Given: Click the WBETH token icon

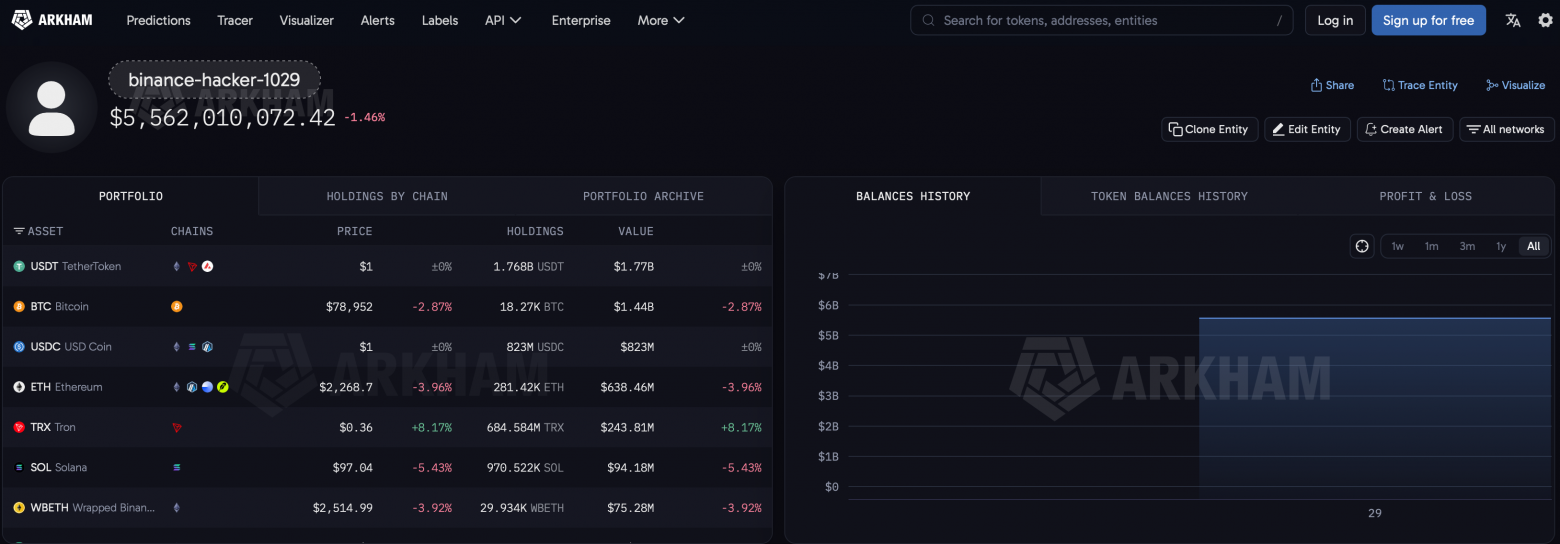Looking at the screenshot, I should point(19,508).
